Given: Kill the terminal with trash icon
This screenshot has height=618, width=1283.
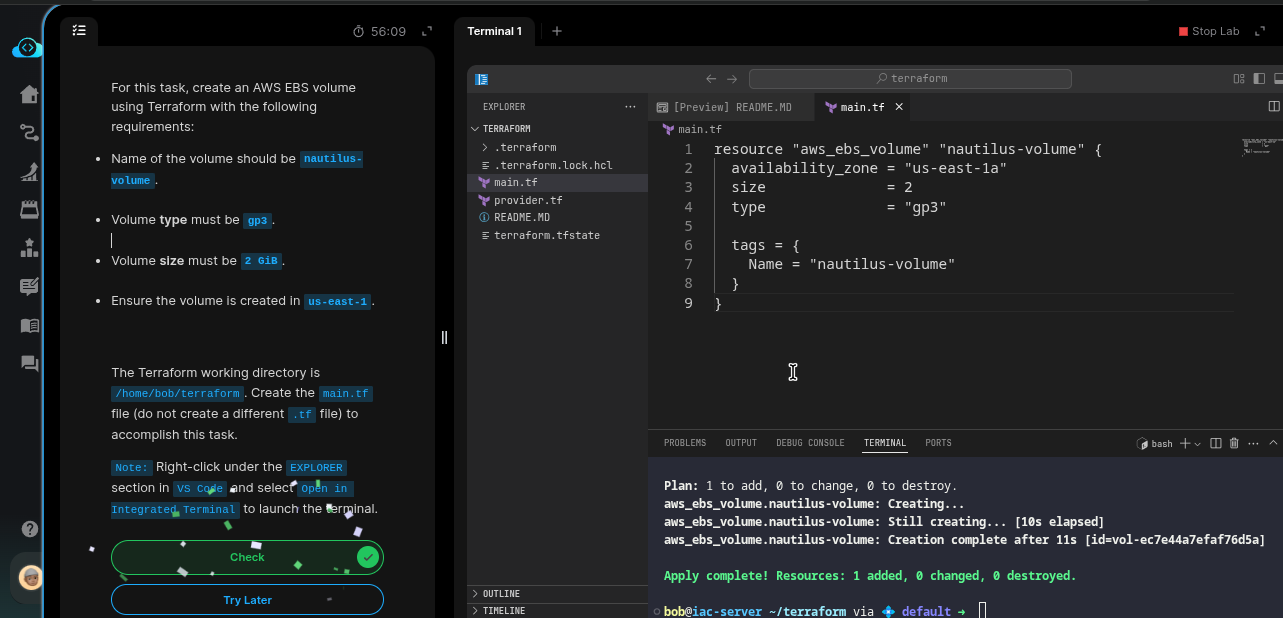Looking at the screenshot, I should (1234, 443).
